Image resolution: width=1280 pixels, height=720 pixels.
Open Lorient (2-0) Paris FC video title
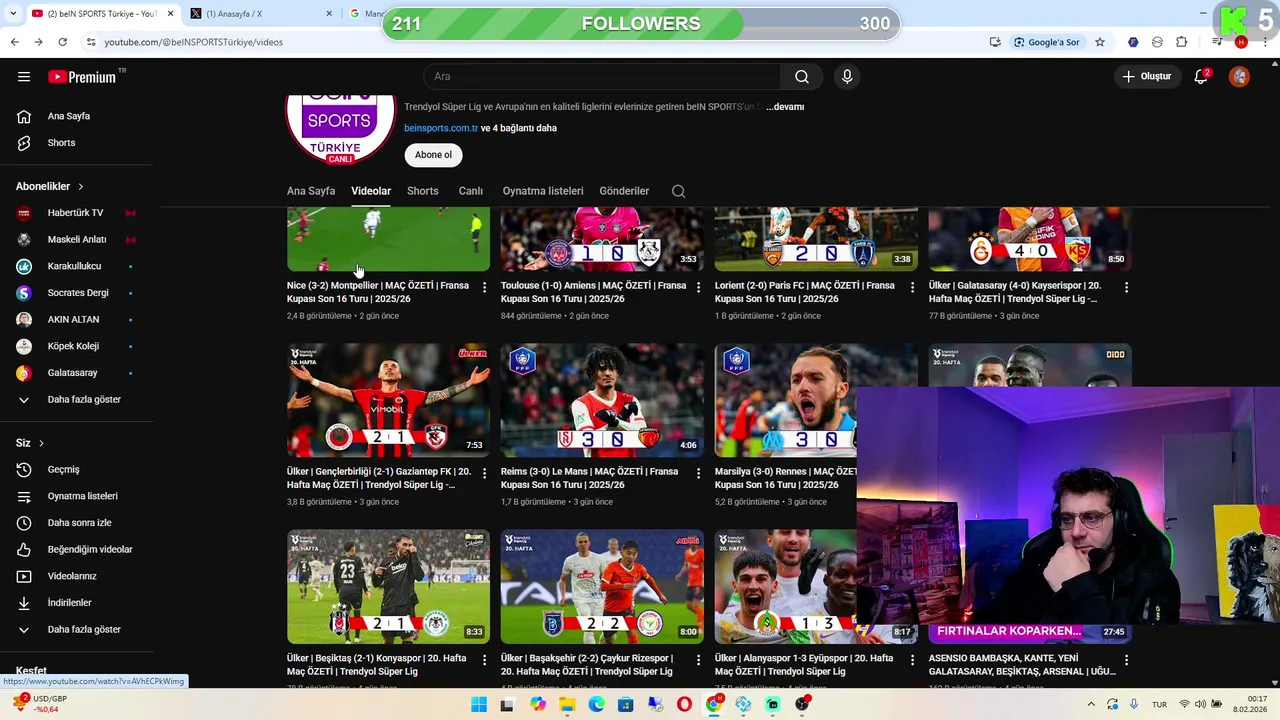tap(805, 292)
